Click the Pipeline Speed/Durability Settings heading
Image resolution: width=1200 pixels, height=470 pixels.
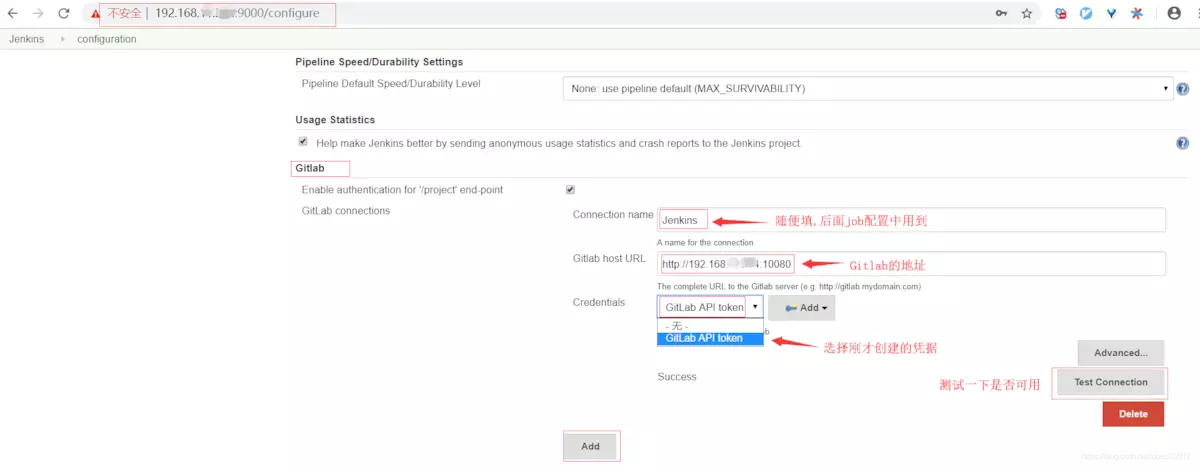coord(379,62)
